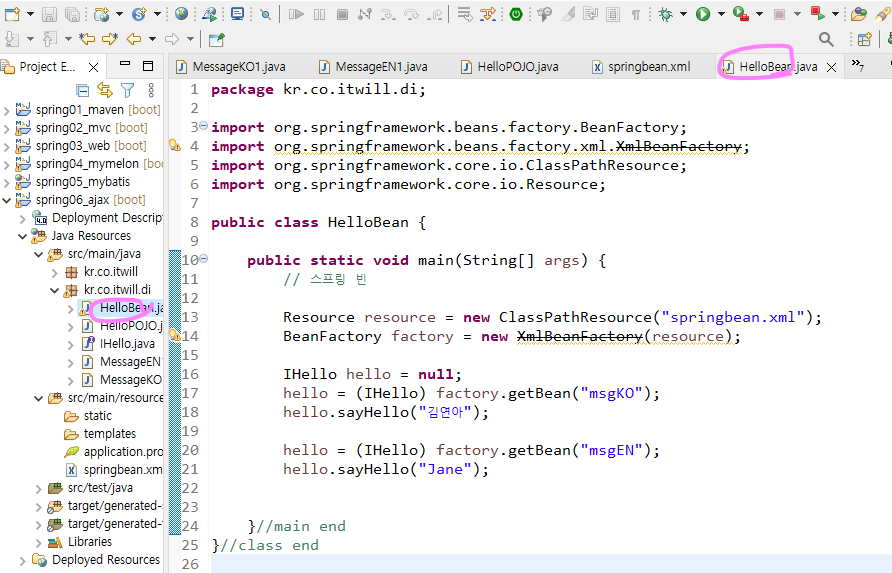Click the Step Return icon
The width and height of the screenshot is (892, 573).
click(435, 14)
